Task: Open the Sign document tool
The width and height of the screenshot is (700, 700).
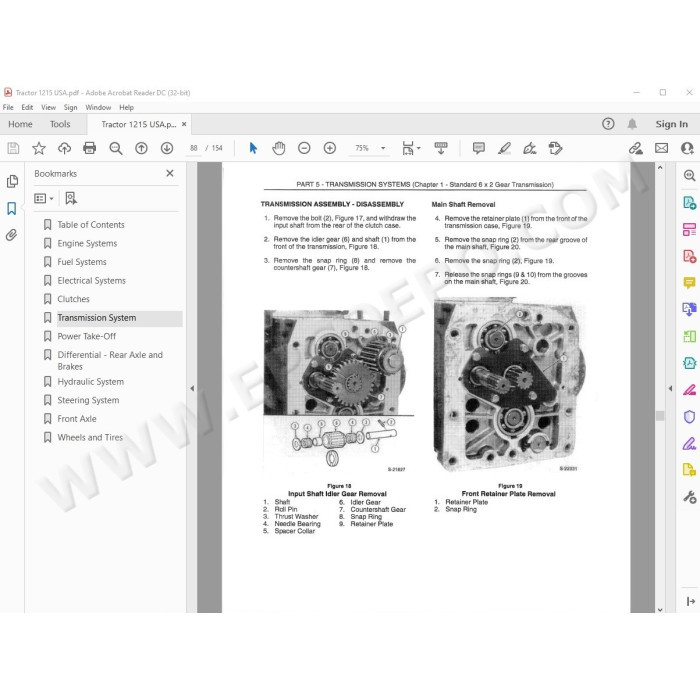Action: pos(530,148)
